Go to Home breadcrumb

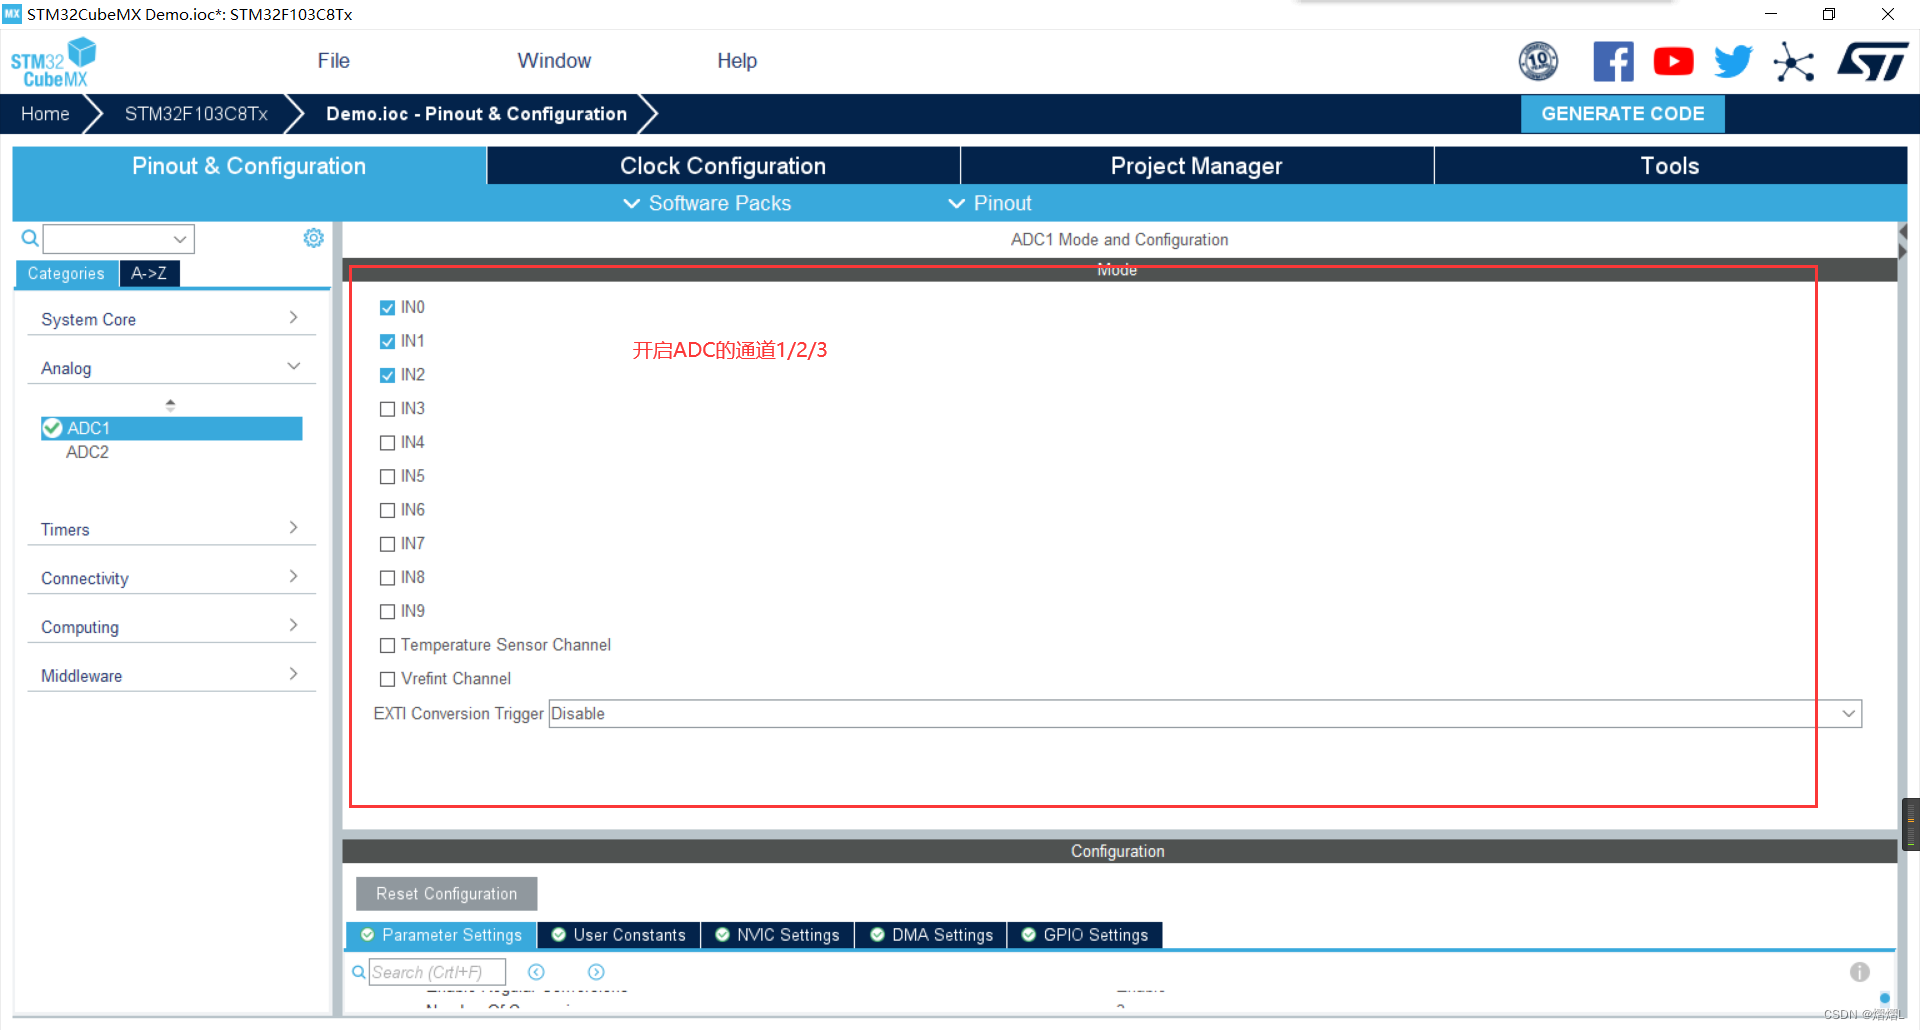pyautogui.click(x=45, y=114)
